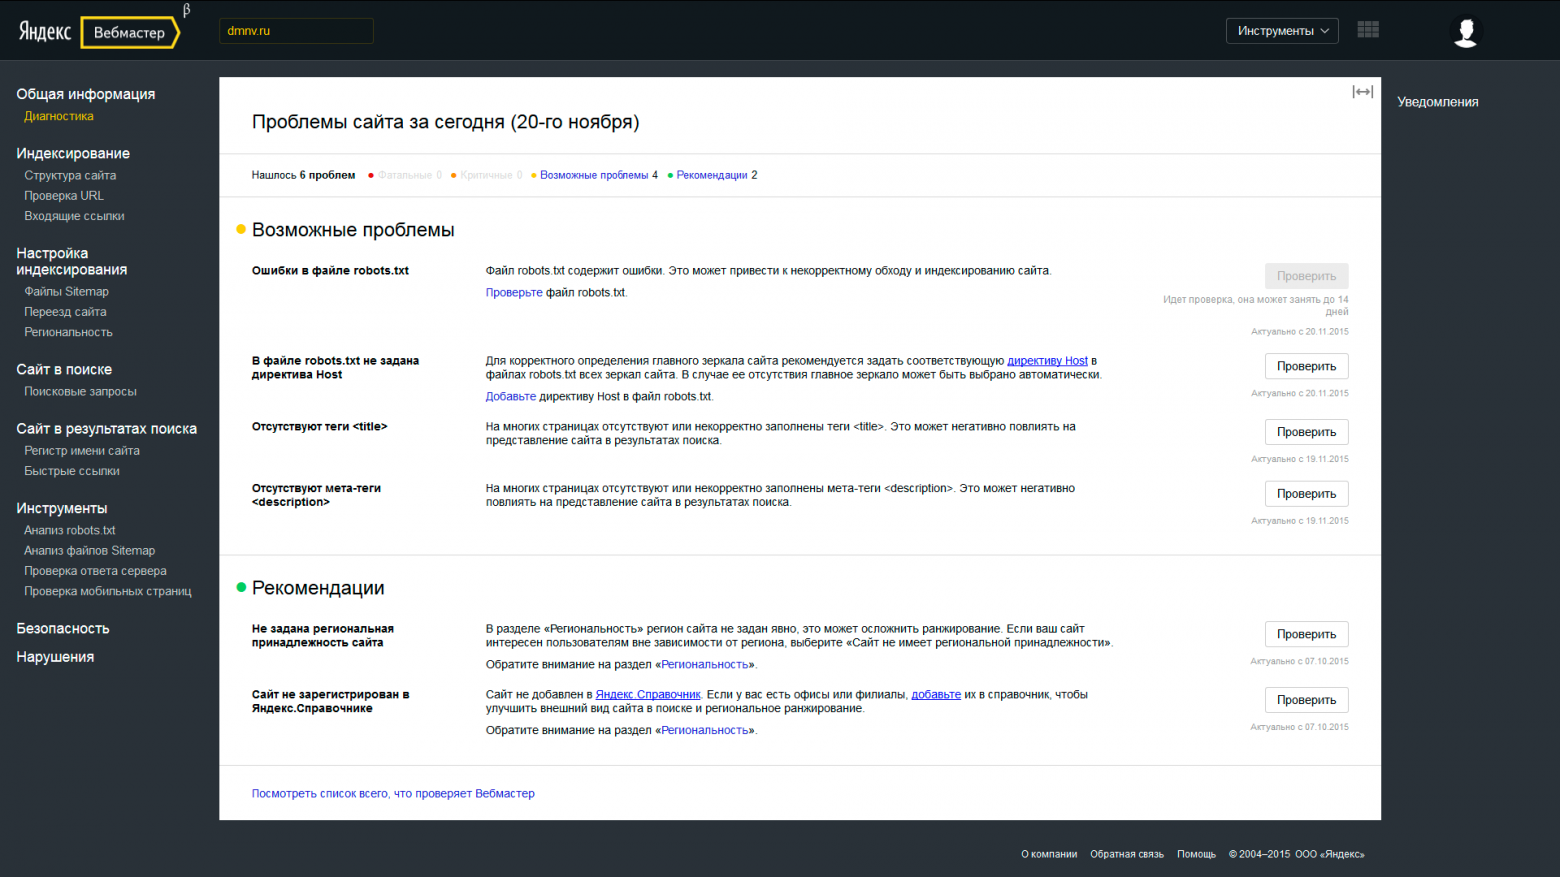Open the full list of Webmaster checks
Screen dimensions: 1560x877
(393, 794)
